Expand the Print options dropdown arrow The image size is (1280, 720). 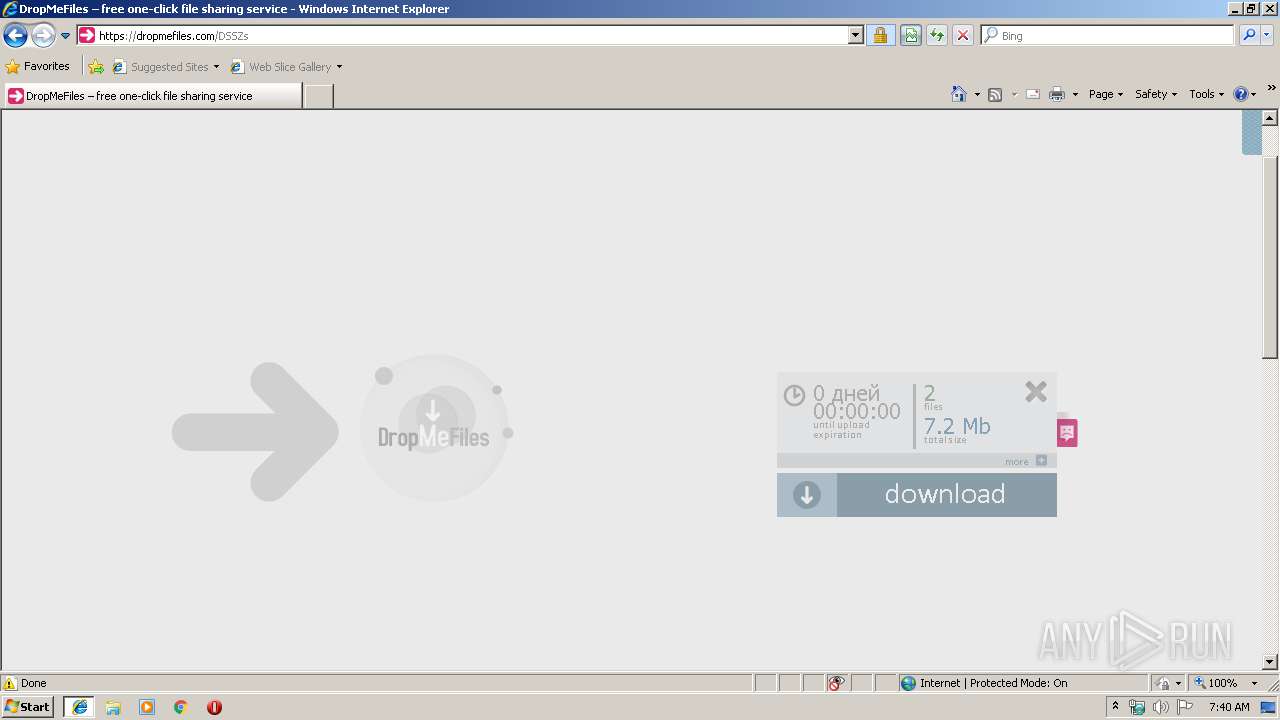click(1075, 94)
